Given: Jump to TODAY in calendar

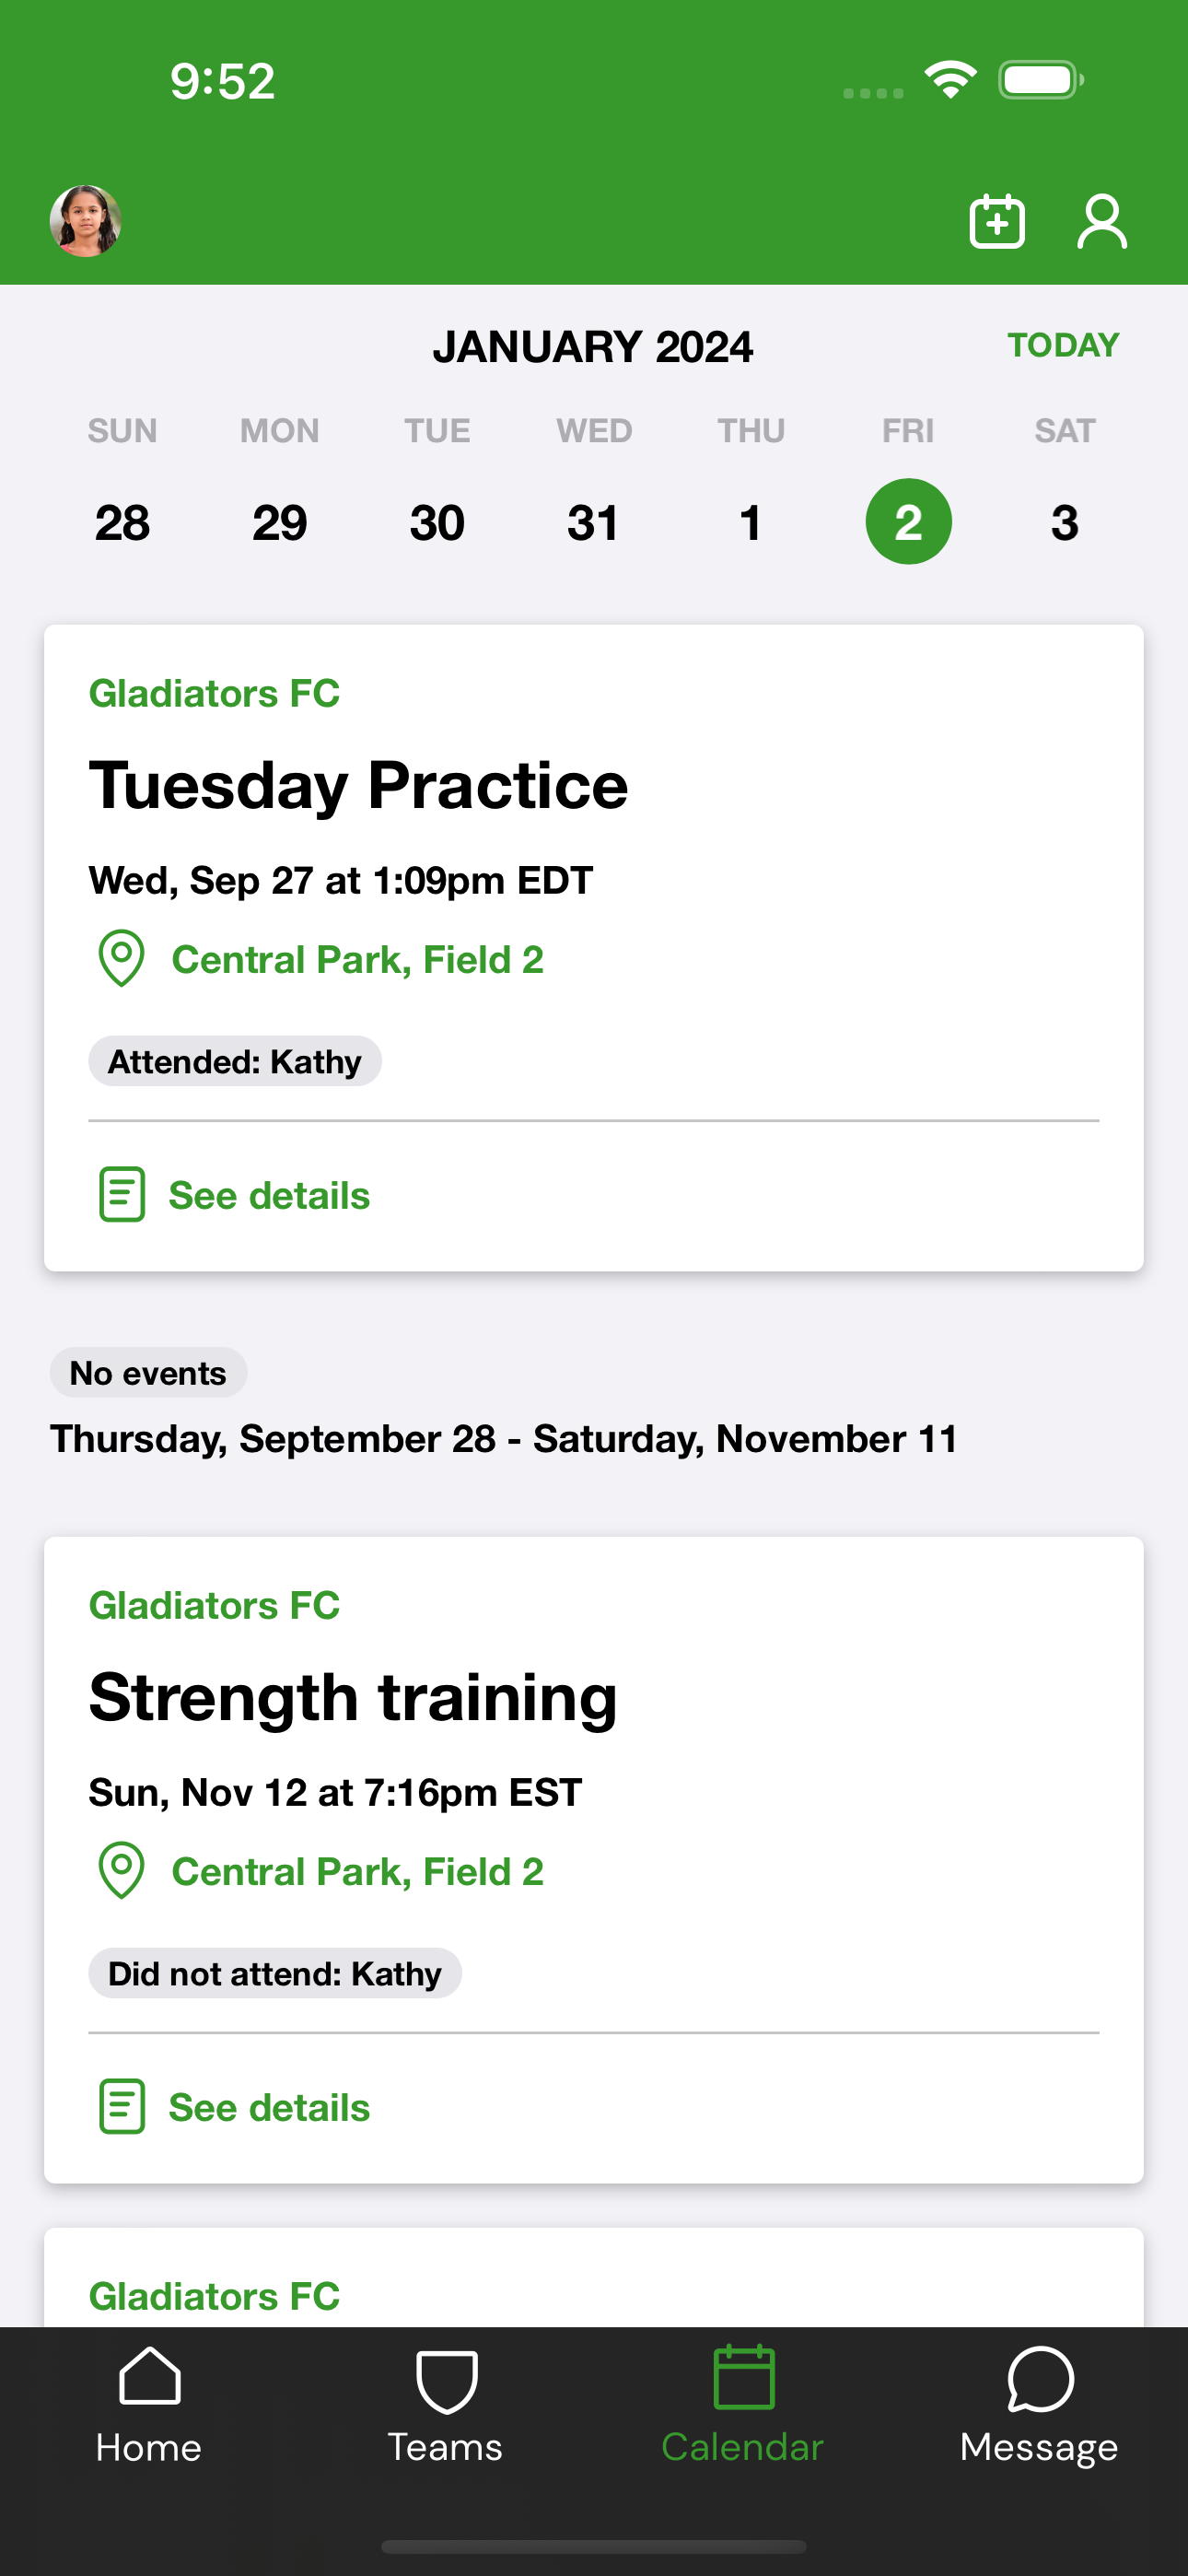Looking at the screenshot, I should pyautogui.click(x=1063, y=345).
